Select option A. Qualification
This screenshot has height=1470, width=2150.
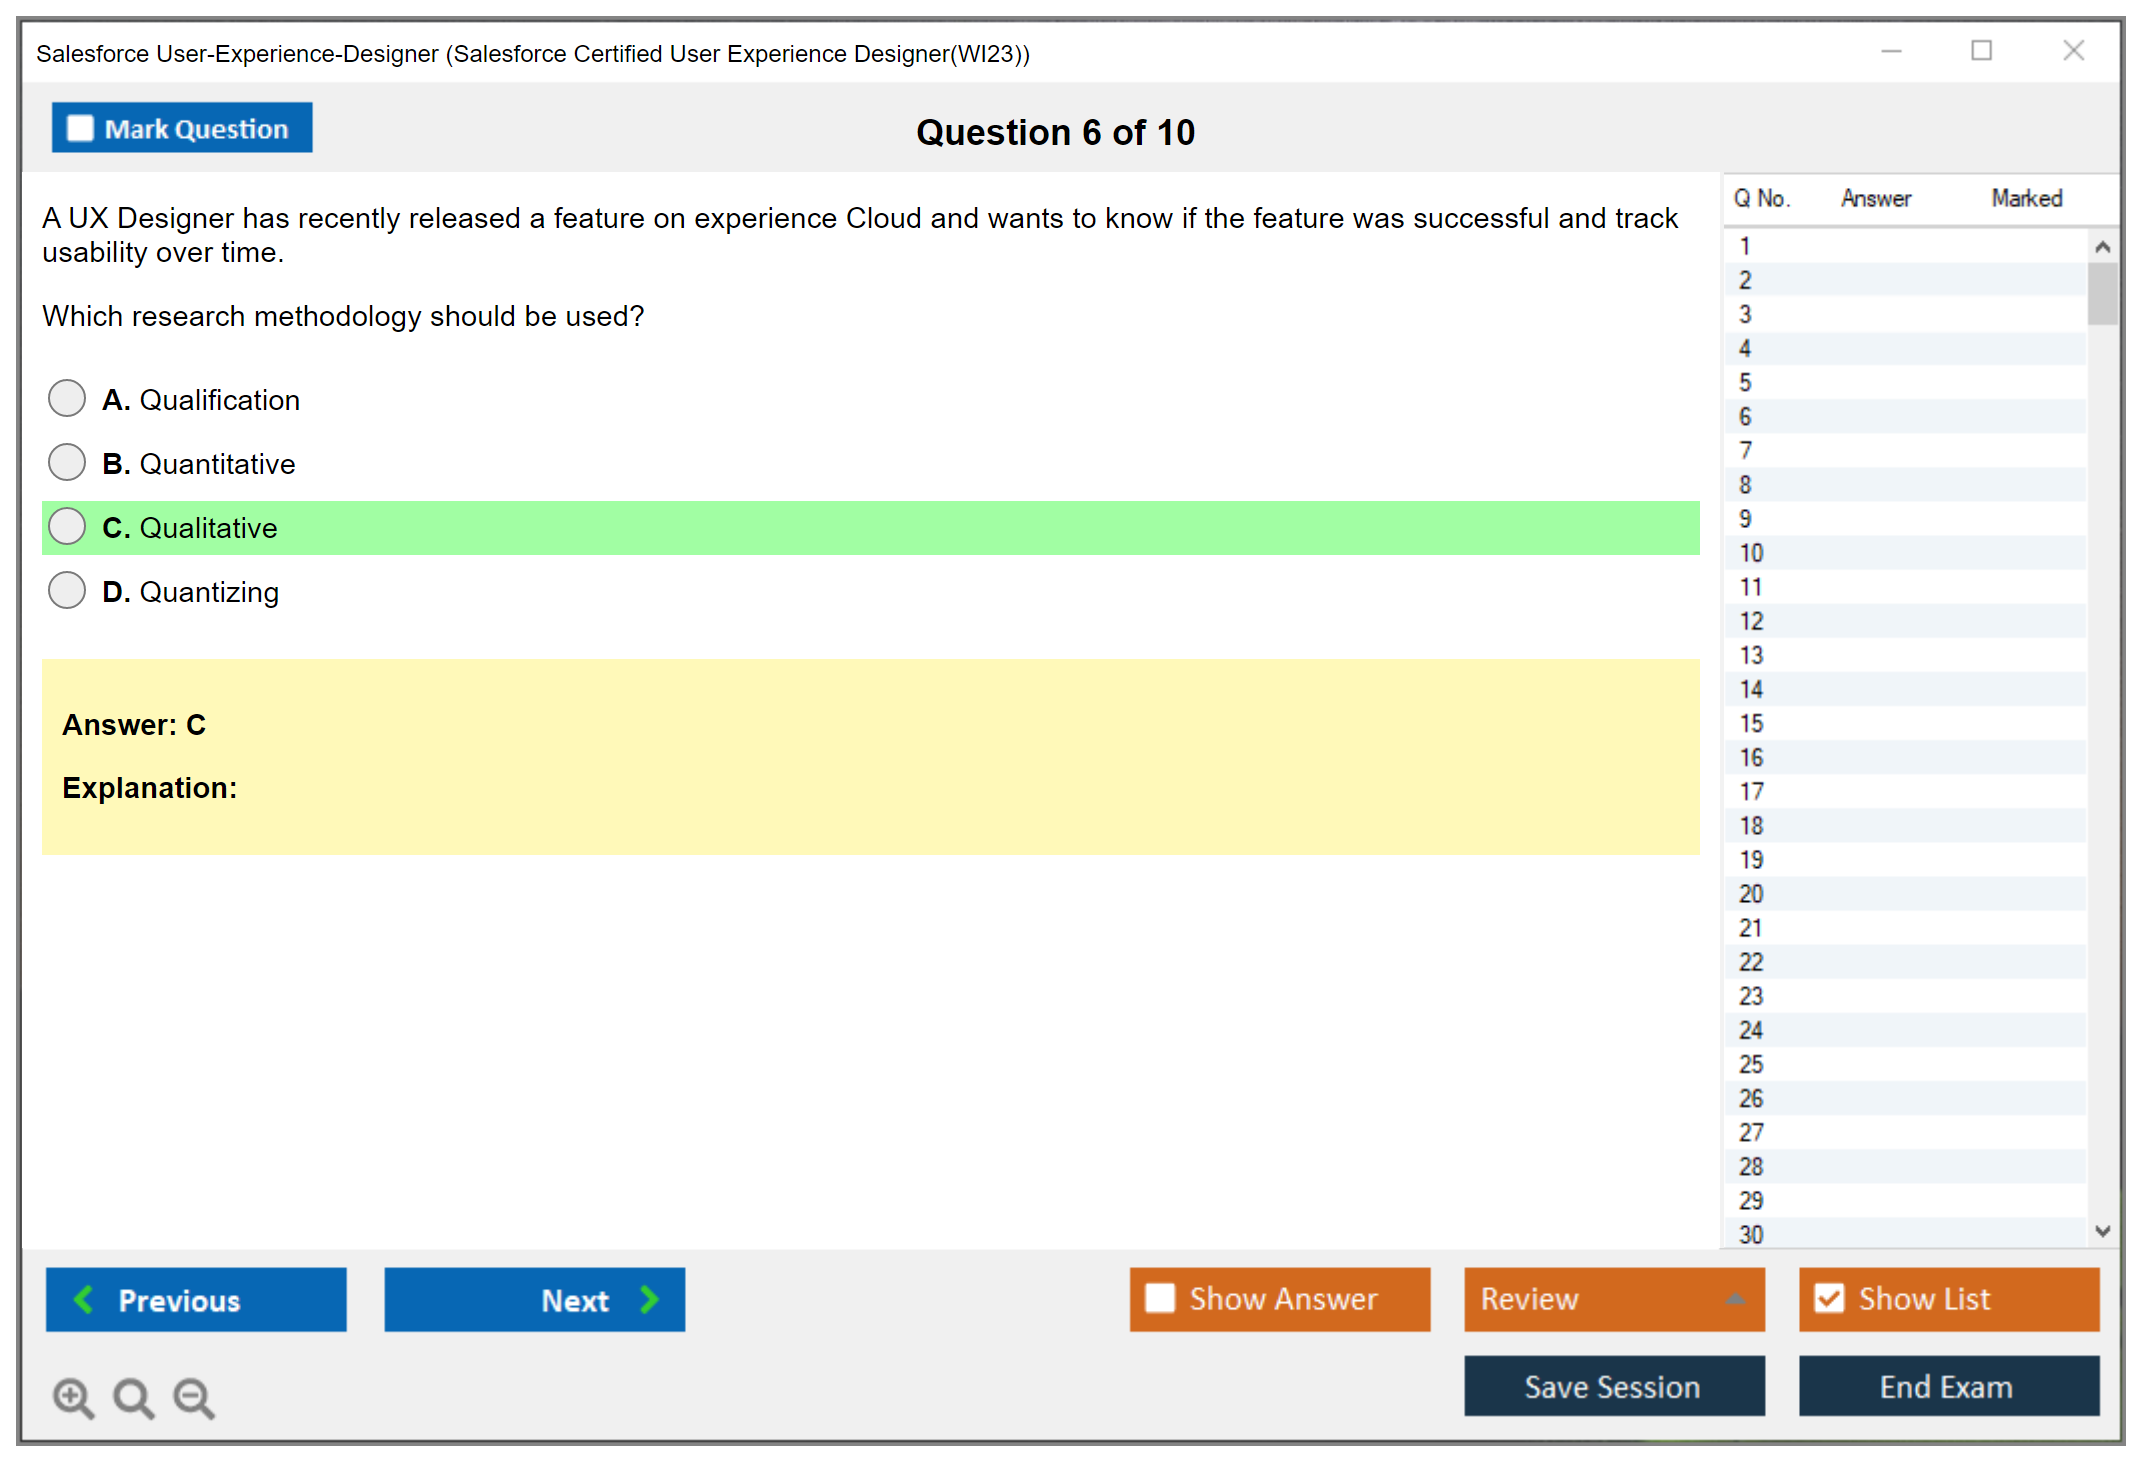tap(67, 398)
